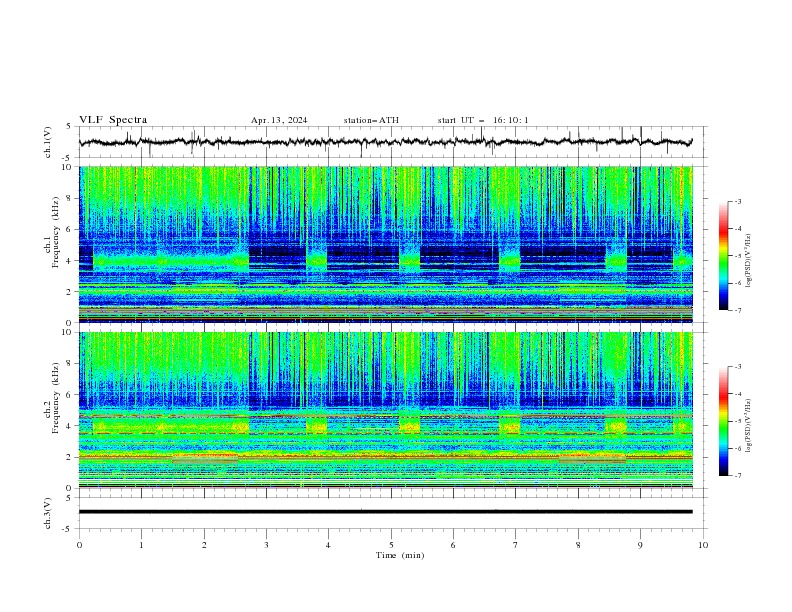Screen dimensions: 792x612
Task: Click the time axis tick label "7"
Action: coord(516,545)
